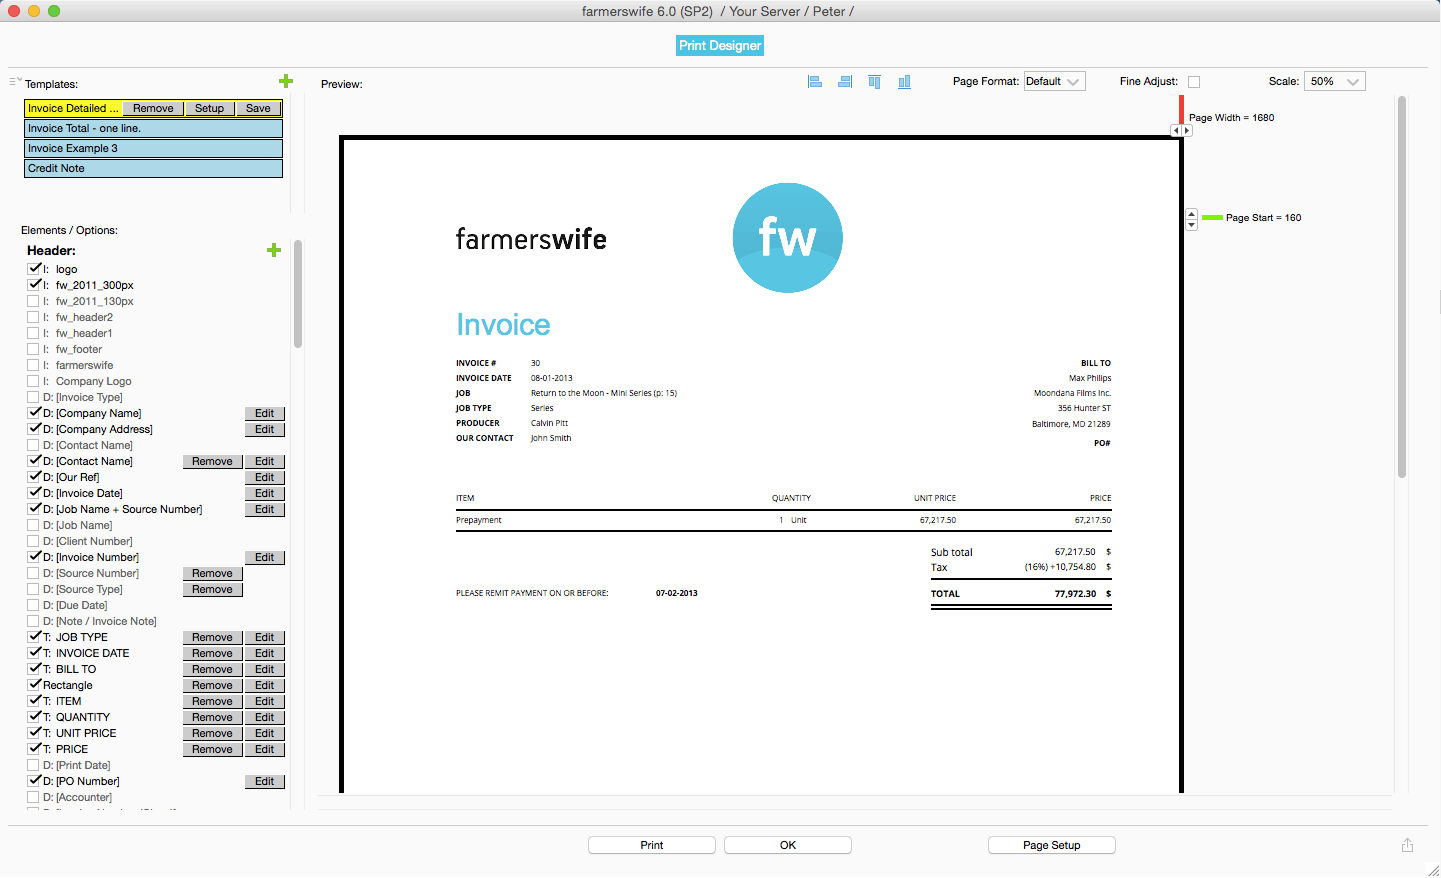Check the fw_footer image element
The width and height of the screenshot is (1441, 878).
tap(34, 349)
